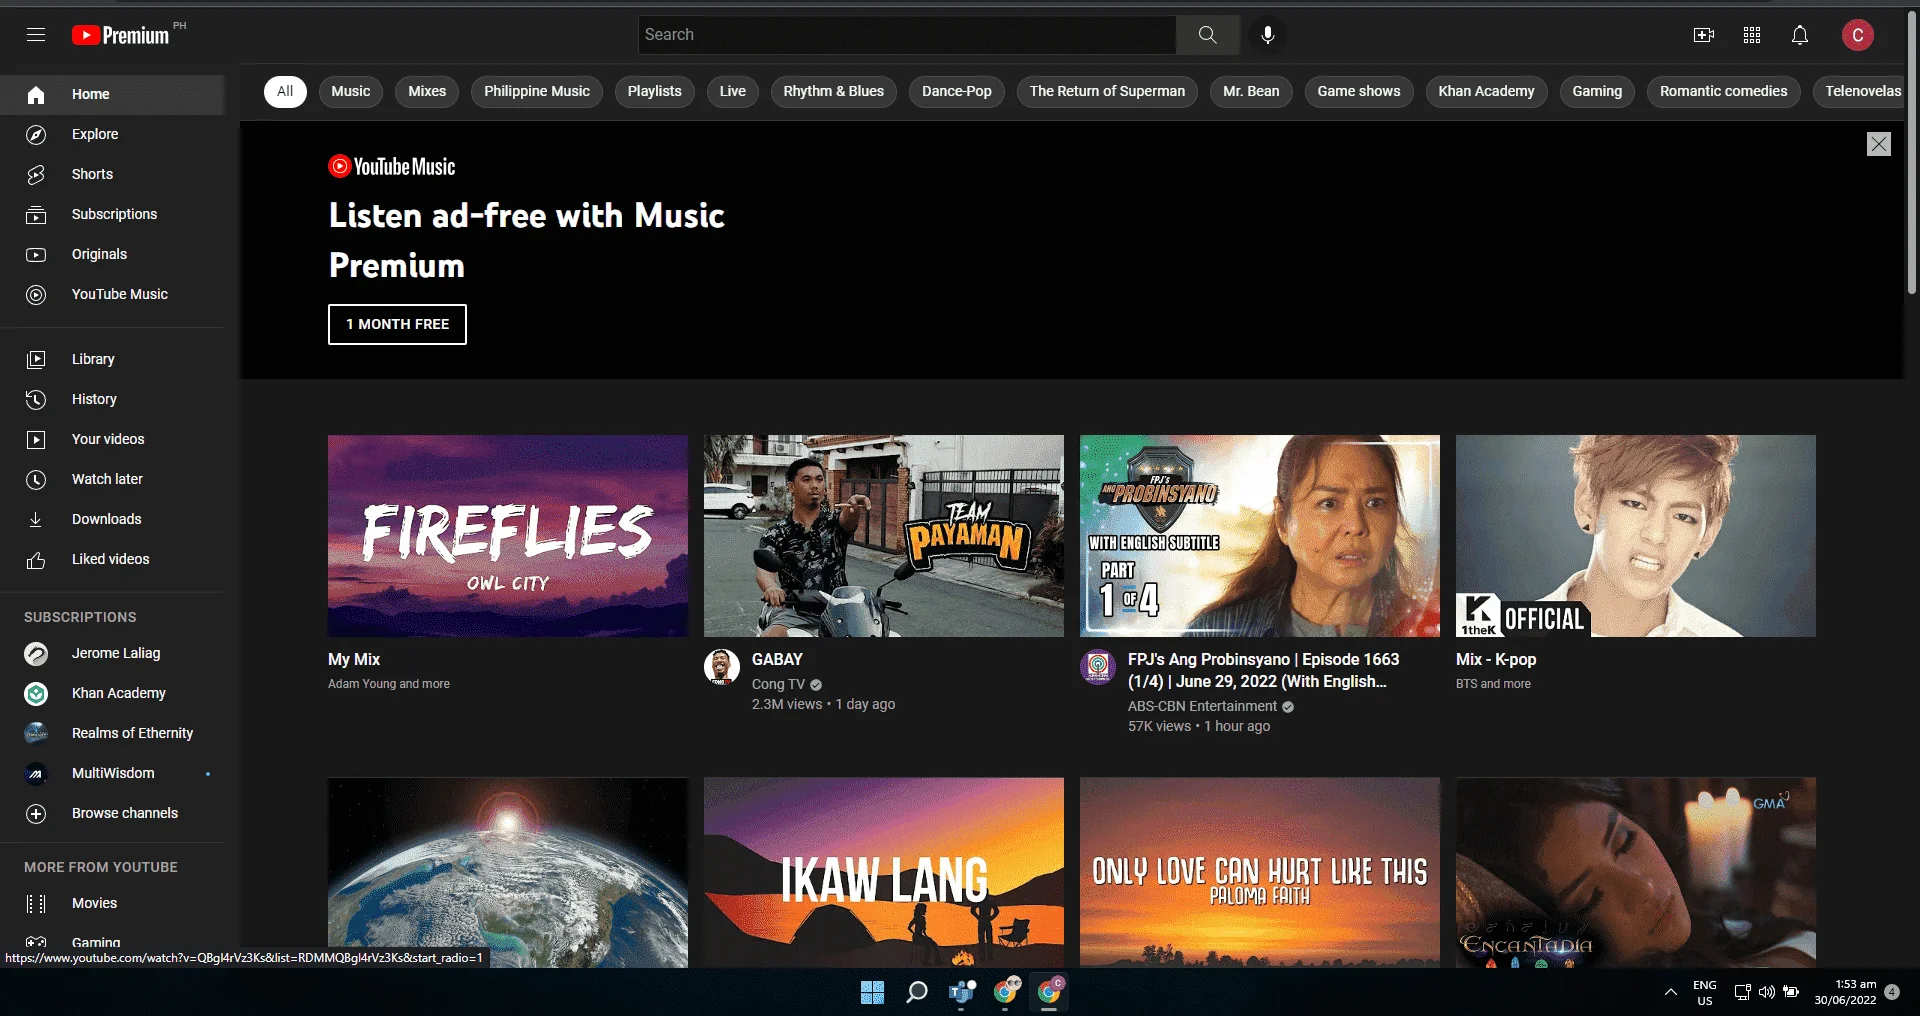
Task: Open the YouTube apps grid icon
Action: (1752, 35)
